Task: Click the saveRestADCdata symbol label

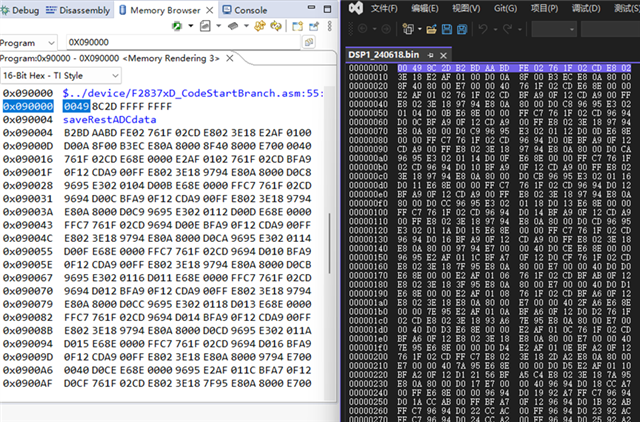Action: pos(109,120)
